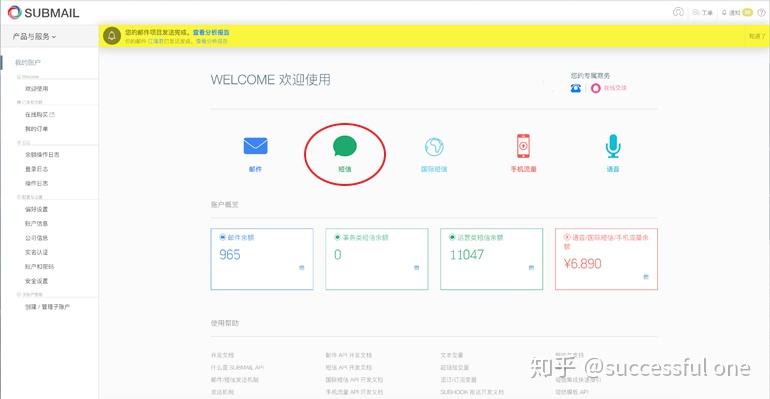Open 欢迎使用 in the sidebar
The width and height of the screenshot is (770, 399).
(x=37, y=89)
